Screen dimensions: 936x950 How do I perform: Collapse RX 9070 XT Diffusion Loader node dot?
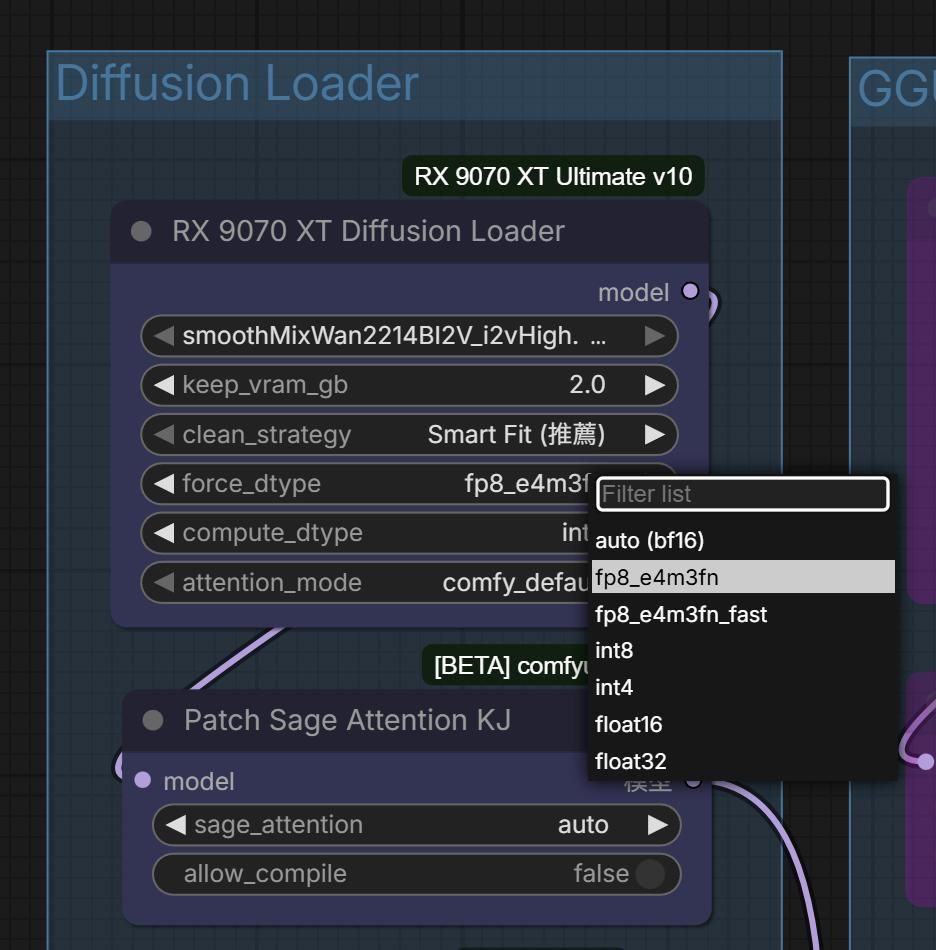[141, 231]
